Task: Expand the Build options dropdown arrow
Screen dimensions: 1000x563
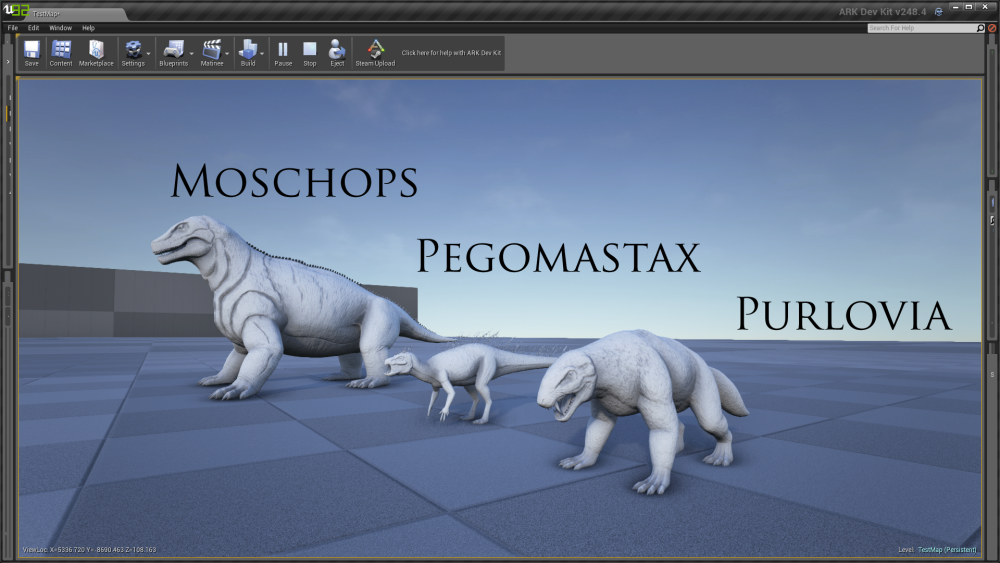Action: [262, 54]
